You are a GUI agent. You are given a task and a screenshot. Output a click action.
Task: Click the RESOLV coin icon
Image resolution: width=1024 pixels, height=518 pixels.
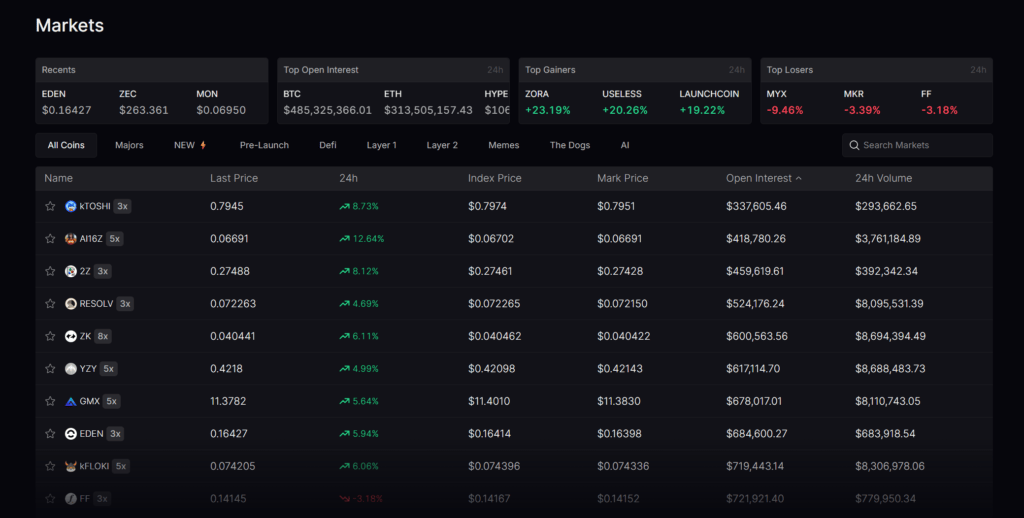[x=71, y=304]
